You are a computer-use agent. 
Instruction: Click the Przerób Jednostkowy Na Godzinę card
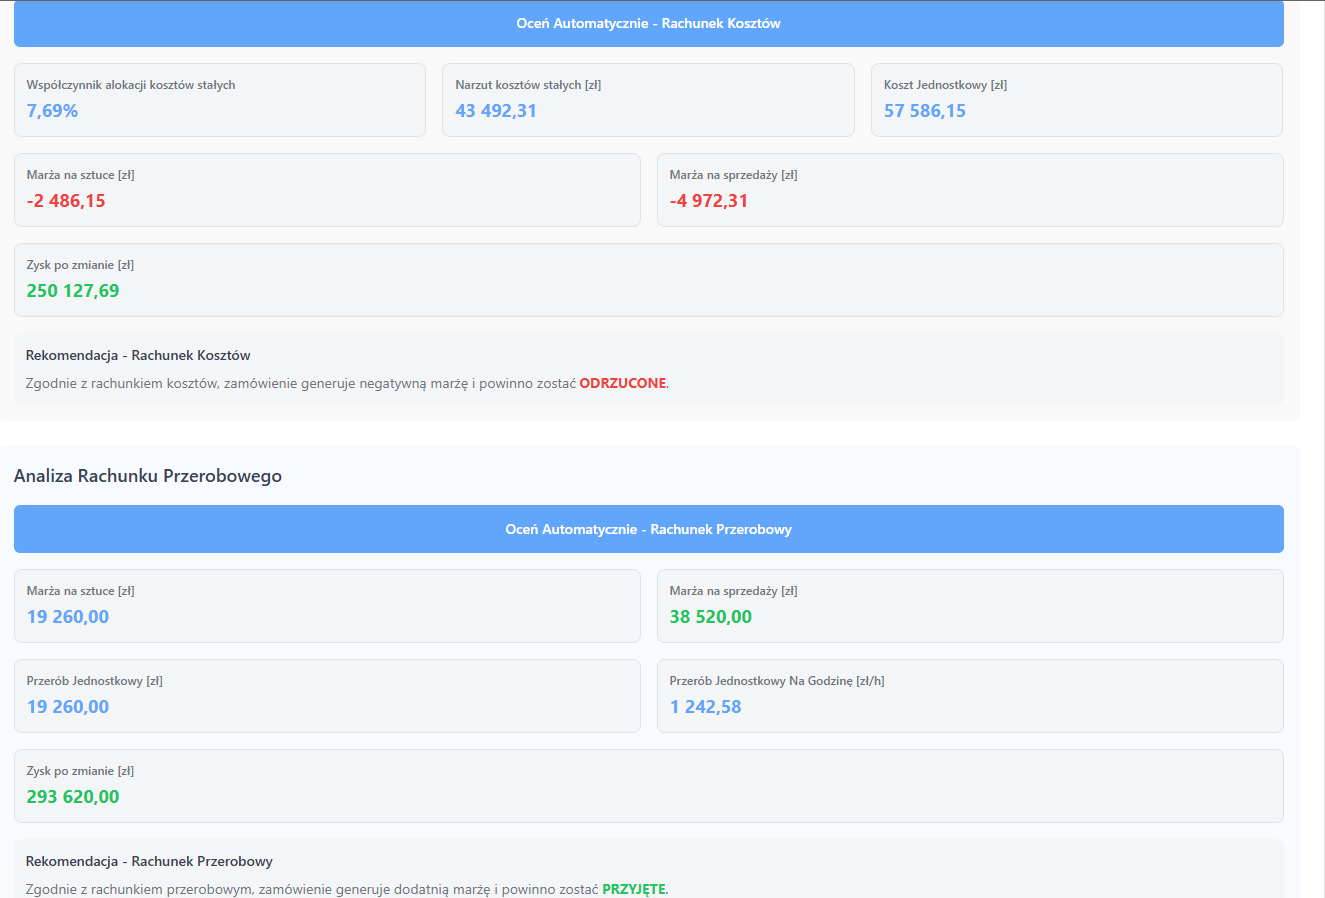point(969,696)
